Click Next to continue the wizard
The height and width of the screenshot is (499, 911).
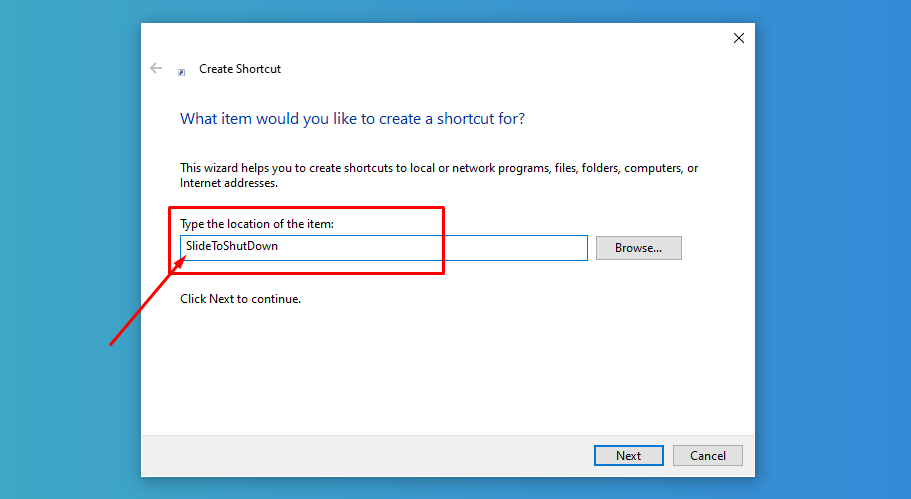(x=629, y=455)
